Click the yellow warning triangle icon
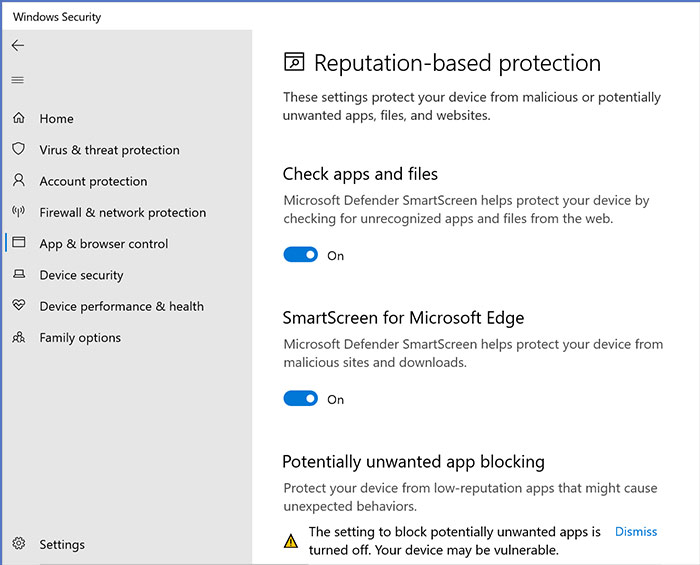Viewport: 700px width, 565px height. tap(291, 541)
